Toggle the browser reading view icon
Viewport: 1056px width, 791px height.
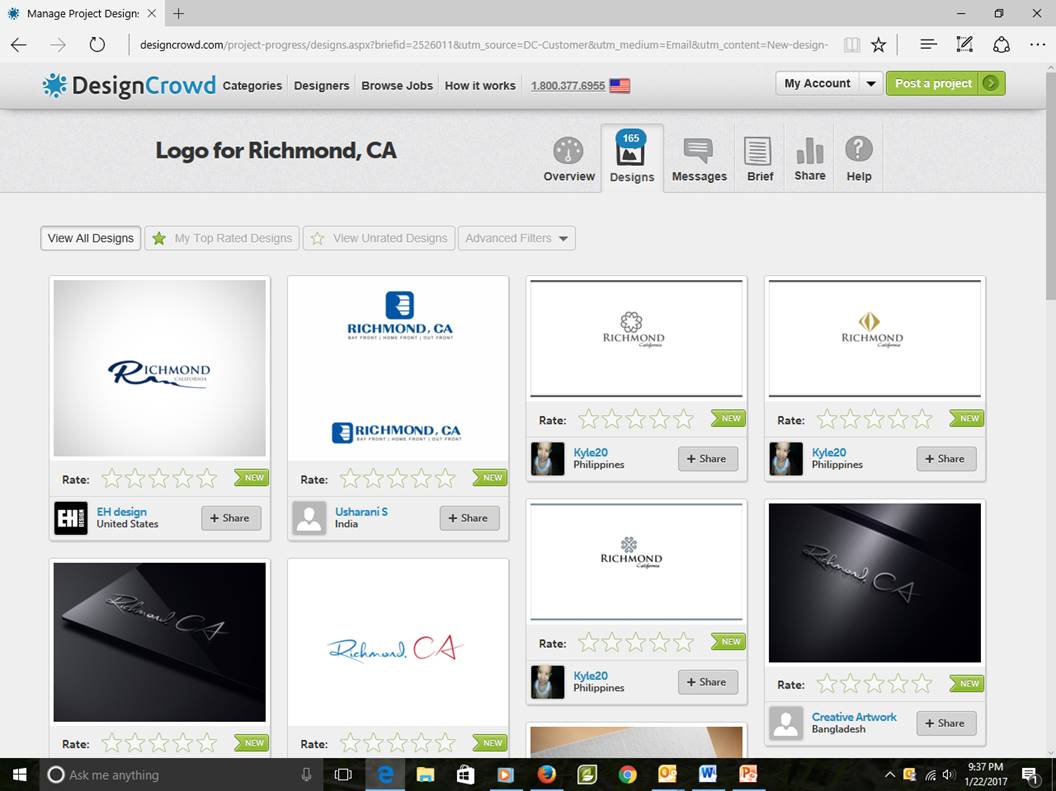click(852, 45)
